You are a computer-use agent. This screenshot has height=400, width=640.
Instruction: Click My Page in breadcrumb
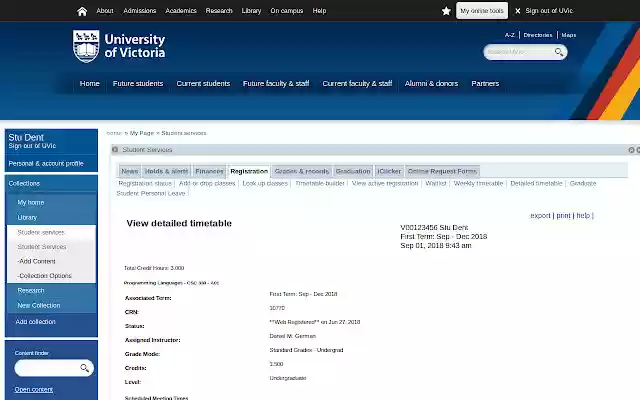click(x=142, y=133)
